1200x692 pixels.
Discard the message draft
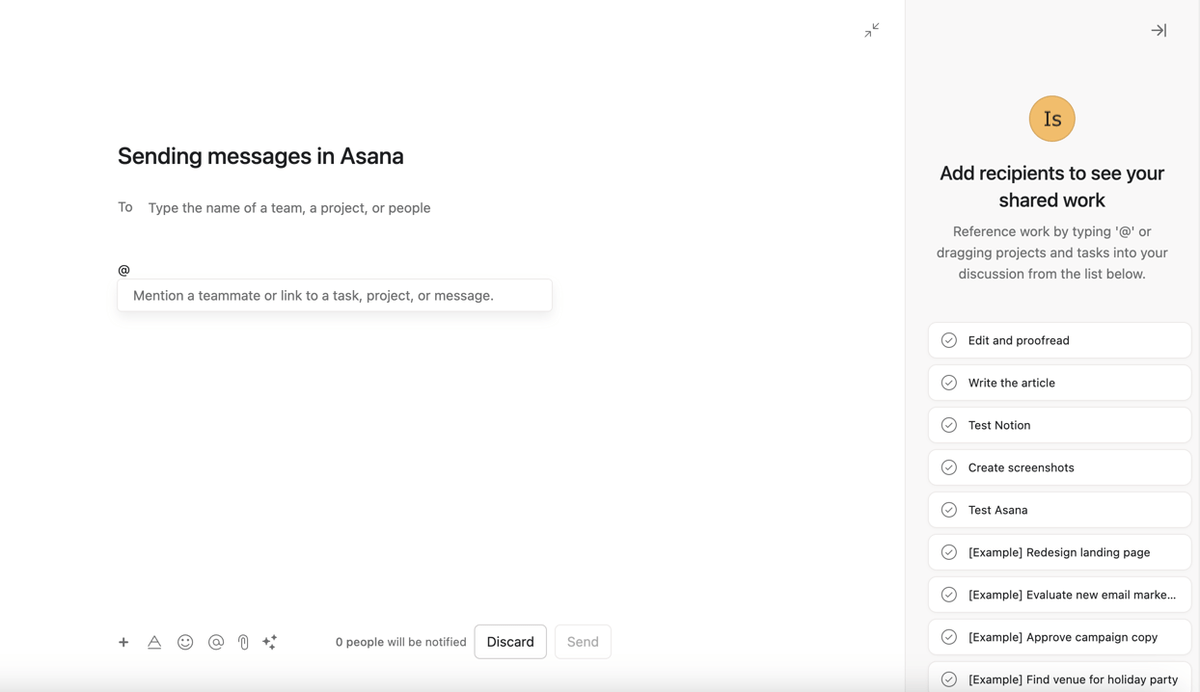[510, 641]
